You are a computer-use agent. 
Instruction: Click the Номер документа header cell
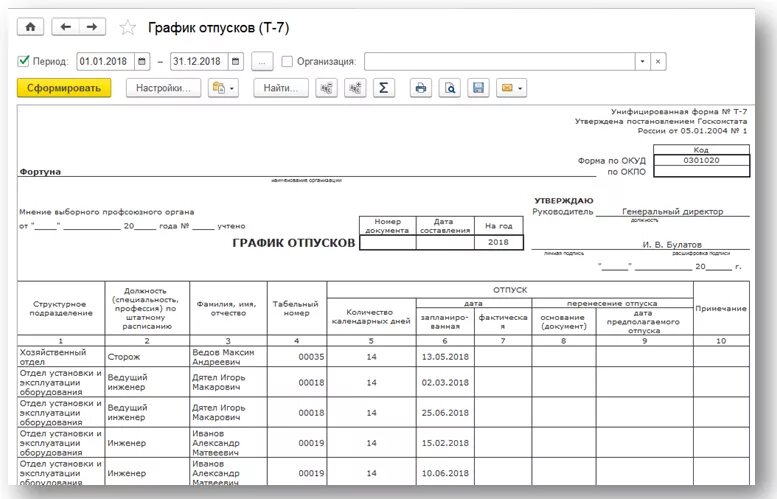(x=388, y=225)
